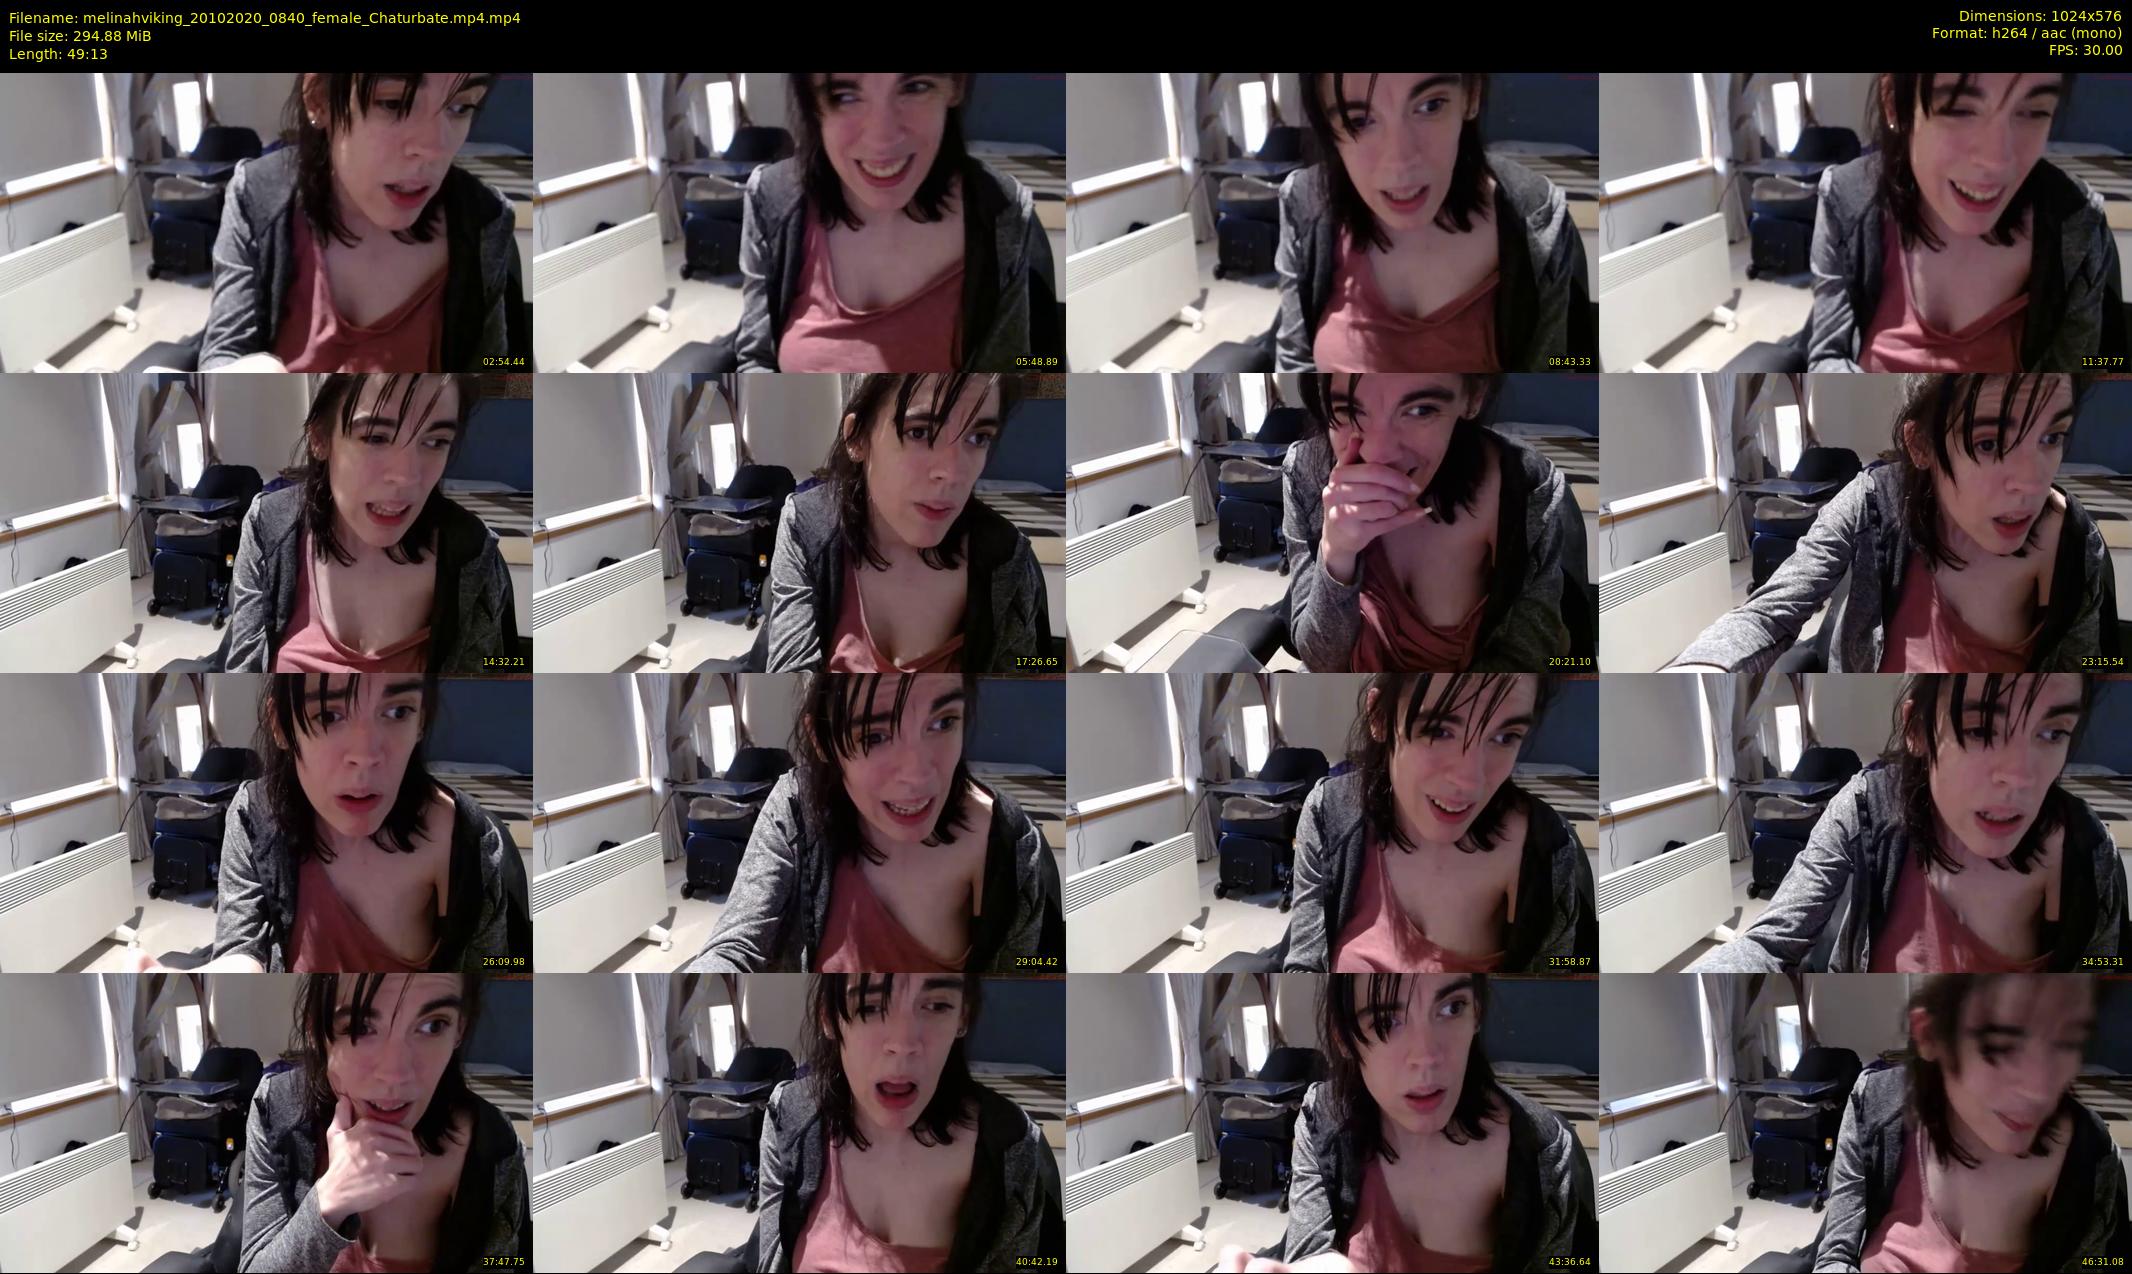Open the frame stamped 43:36.64
This screenshot has width=2132, height=1274.
1332,1122
